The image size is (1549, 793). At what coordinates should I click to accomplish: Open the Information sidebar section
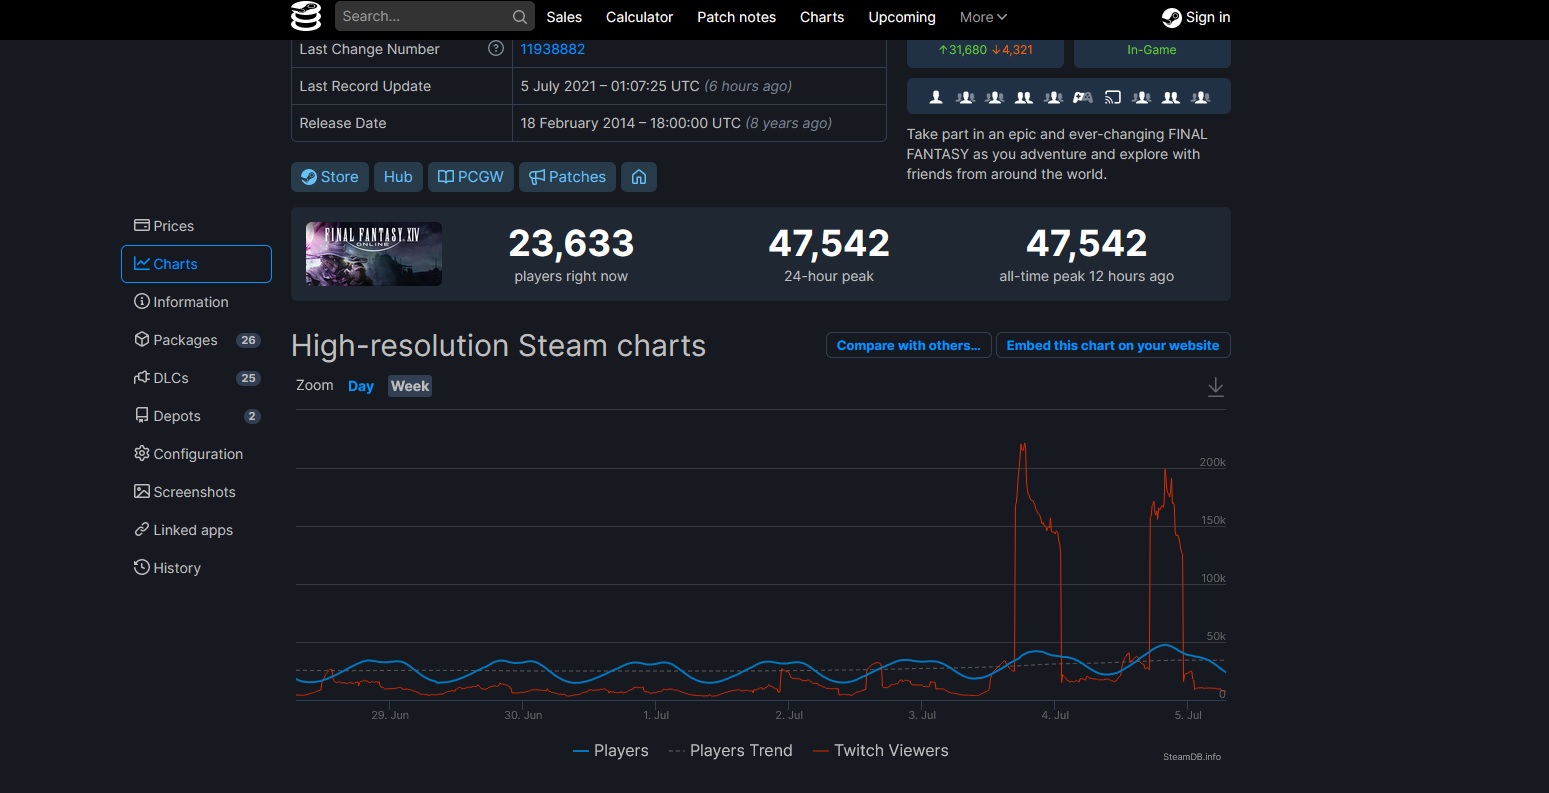pos(196,302)
